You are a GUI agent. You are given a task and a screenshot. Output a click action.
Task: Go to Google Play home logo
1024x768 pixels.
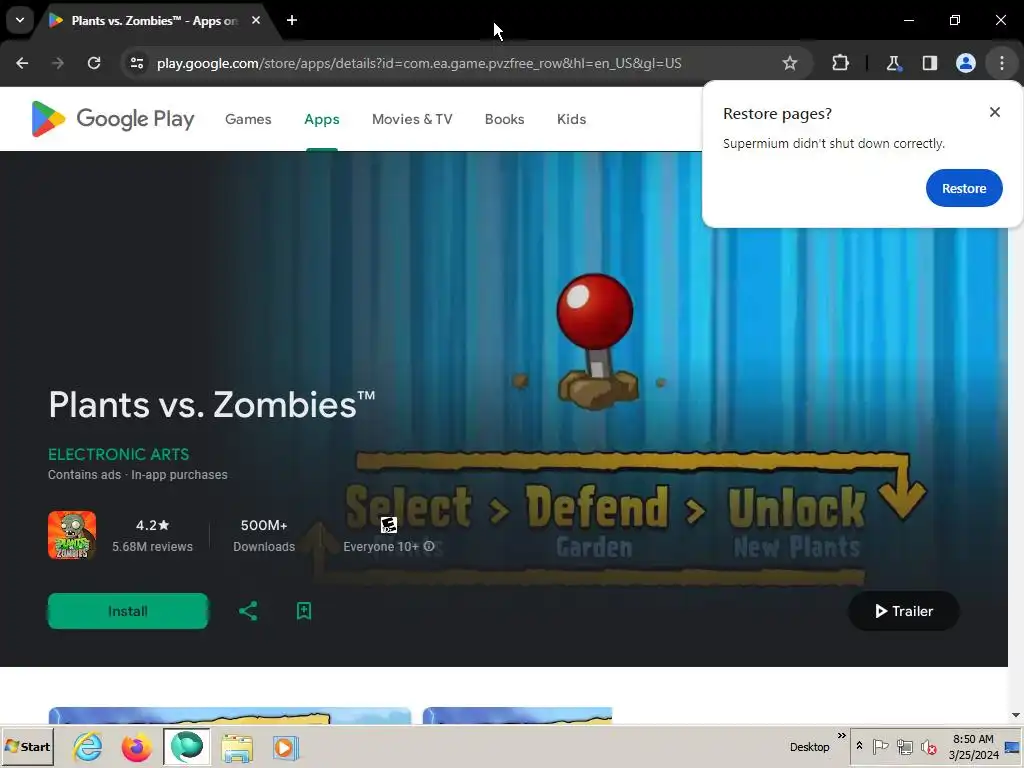(x=112, y=119)
